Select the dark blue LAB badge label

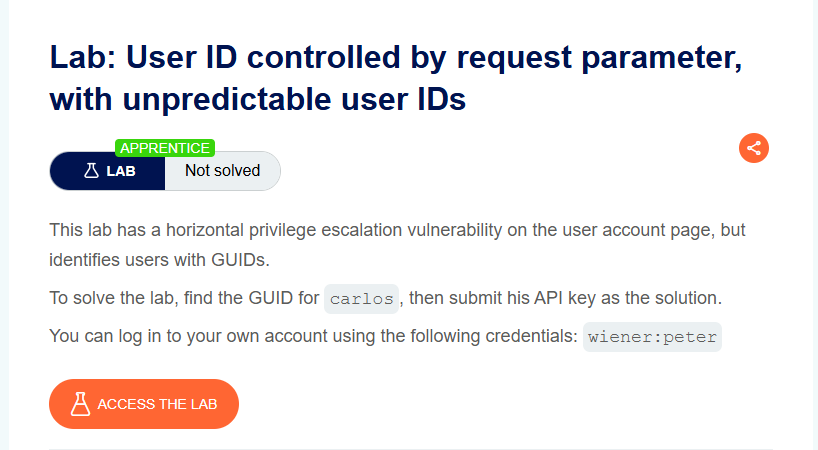click(107, 171)
